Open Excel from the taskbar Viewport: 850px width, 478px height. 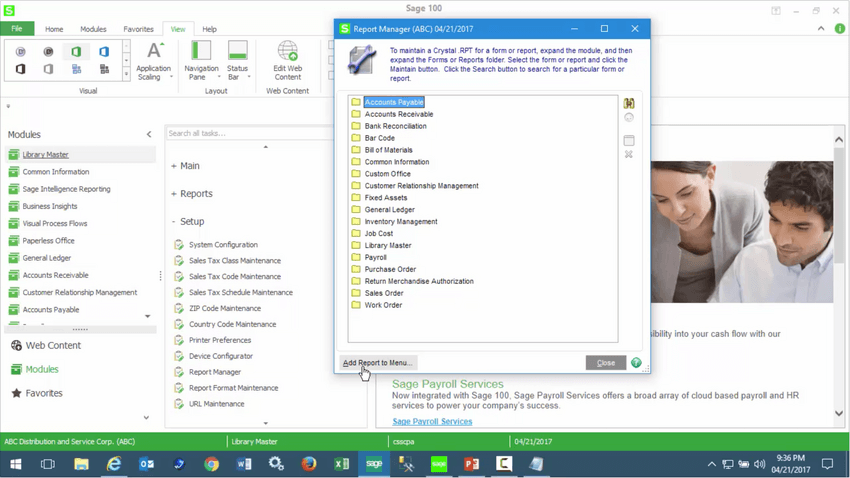[x=342, y=464]
